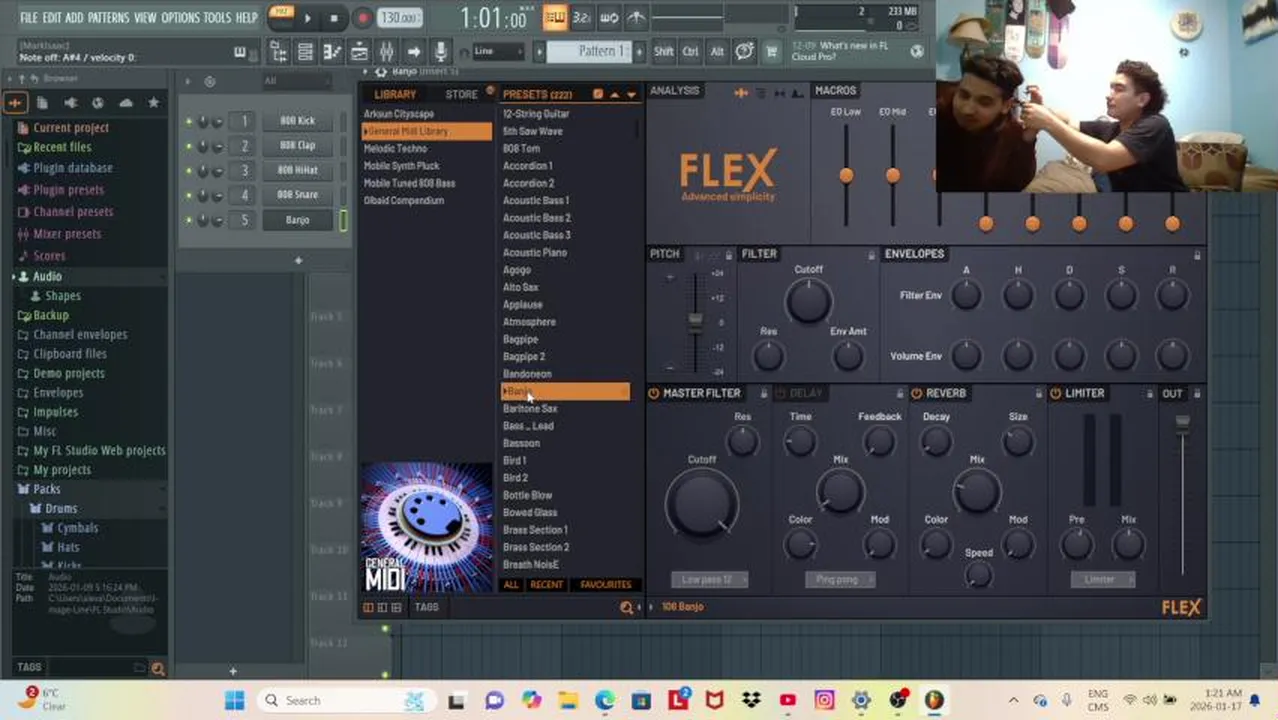Click the browser cloud icon
The width and height of the screenshot is (1278, 720).
click(125, 102)
